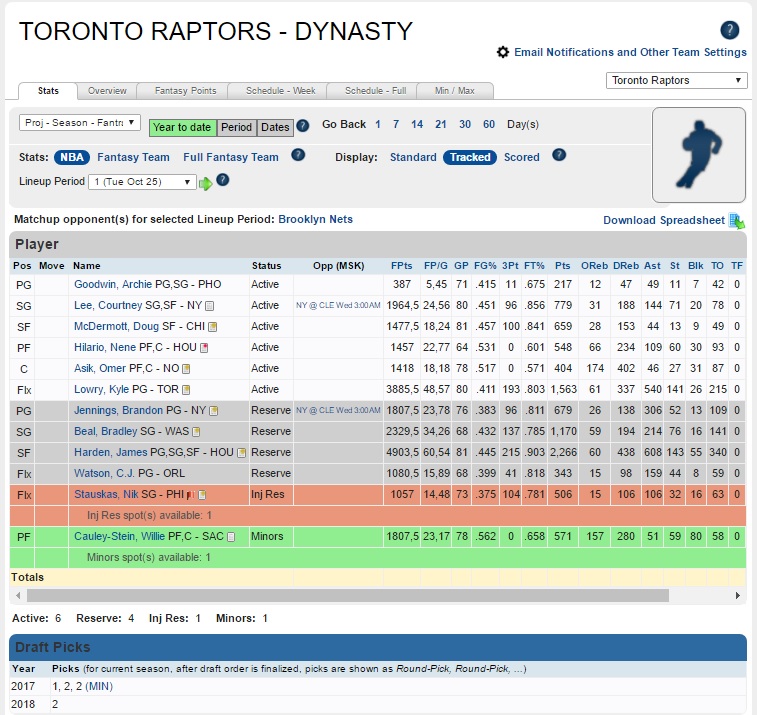Open the Overview tab
757x715 pixels.
tap(107, 91)
